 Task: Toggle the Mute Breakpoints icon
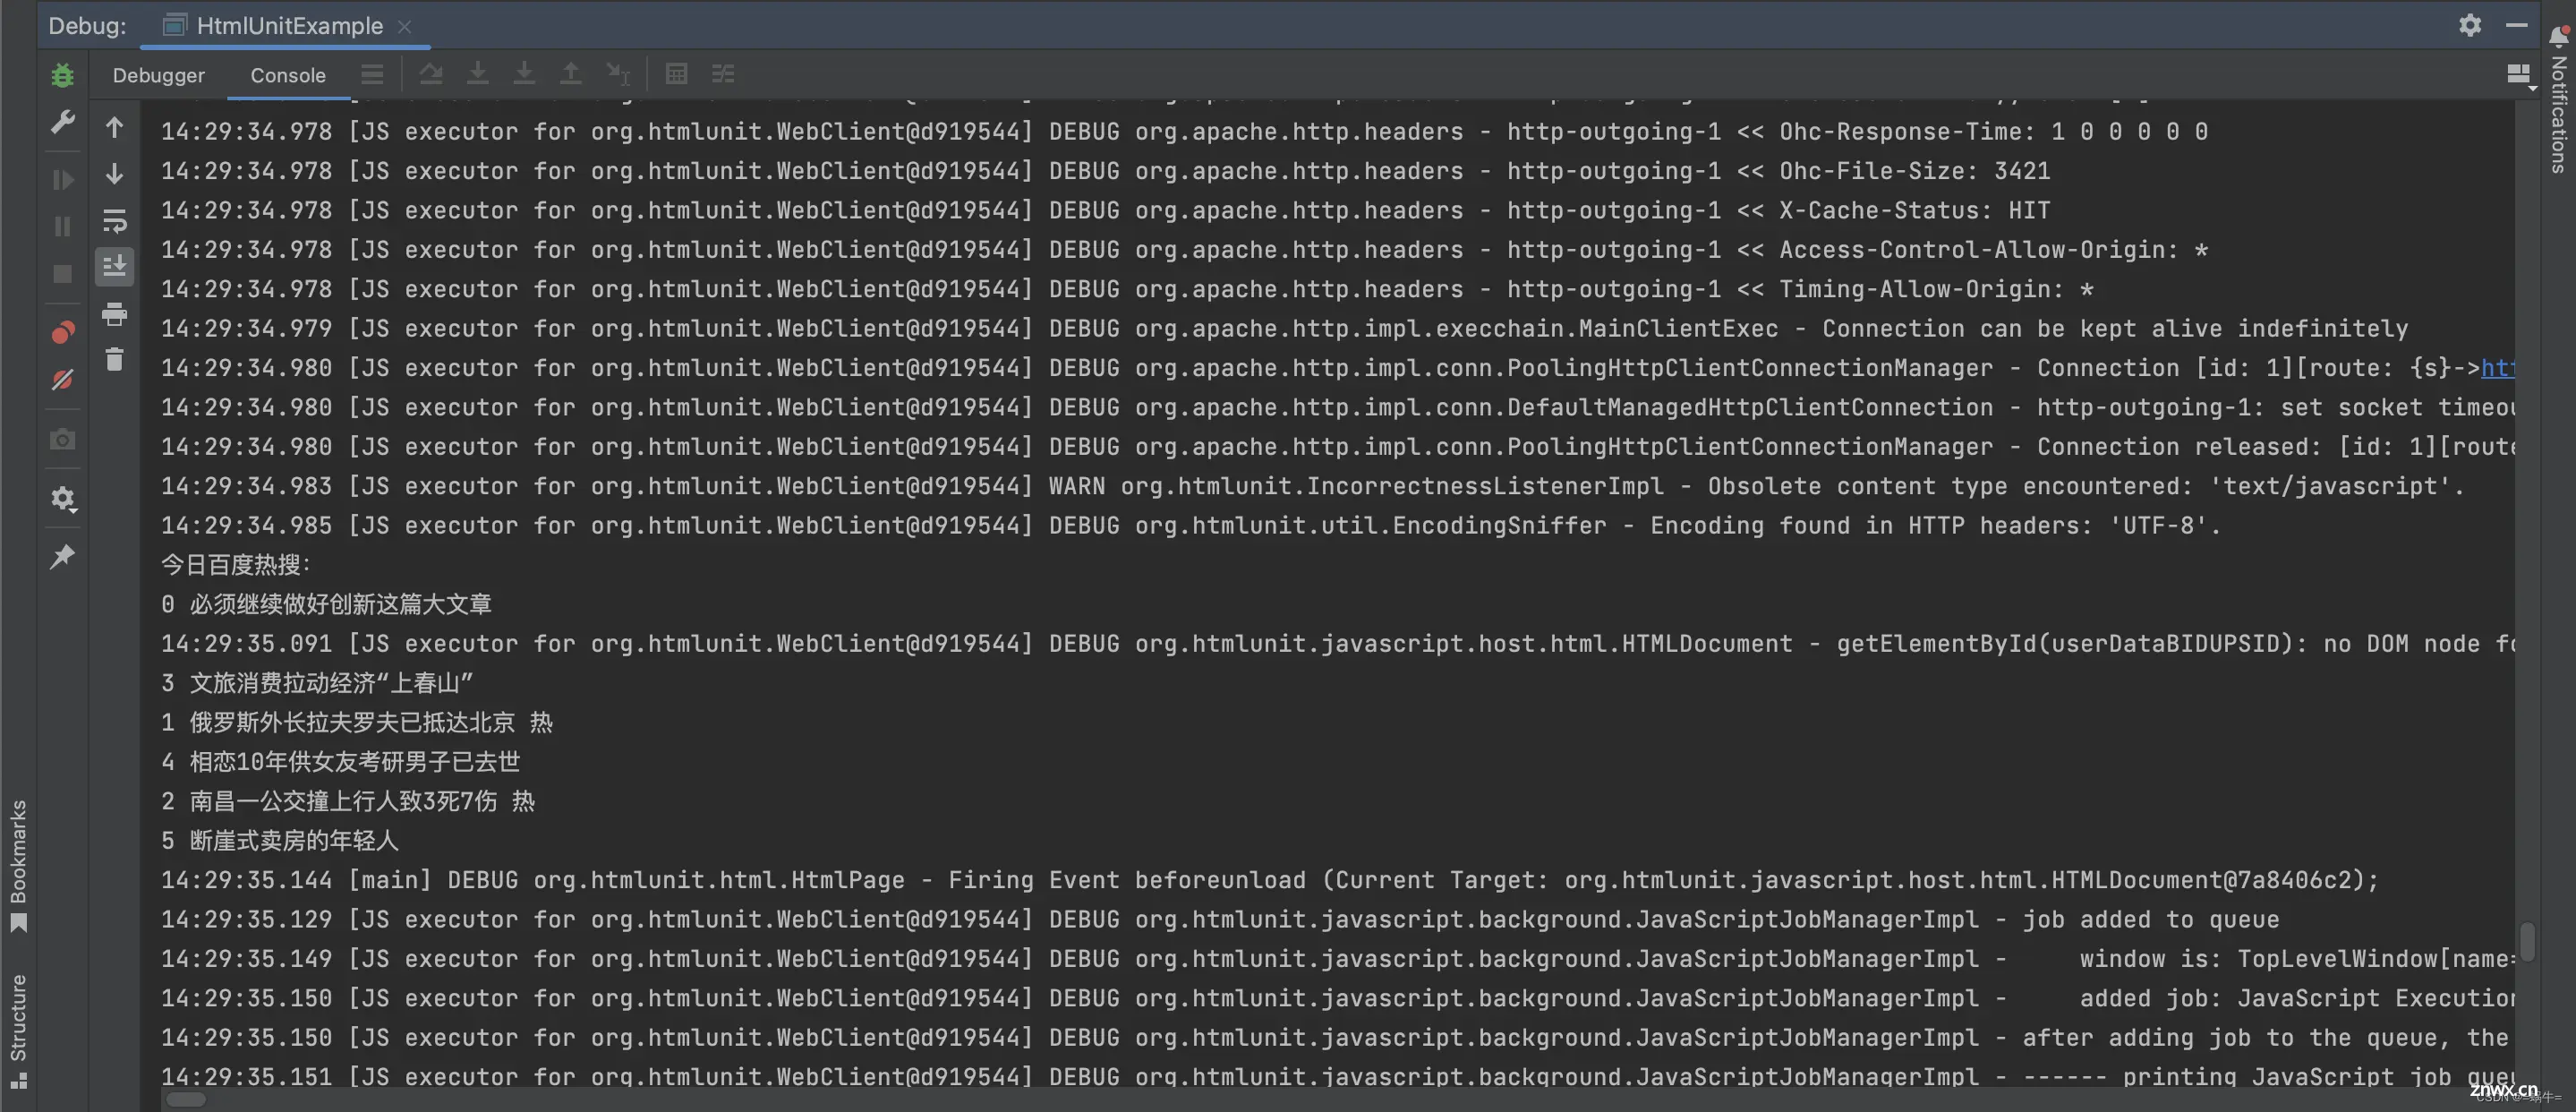coord(62,380)
